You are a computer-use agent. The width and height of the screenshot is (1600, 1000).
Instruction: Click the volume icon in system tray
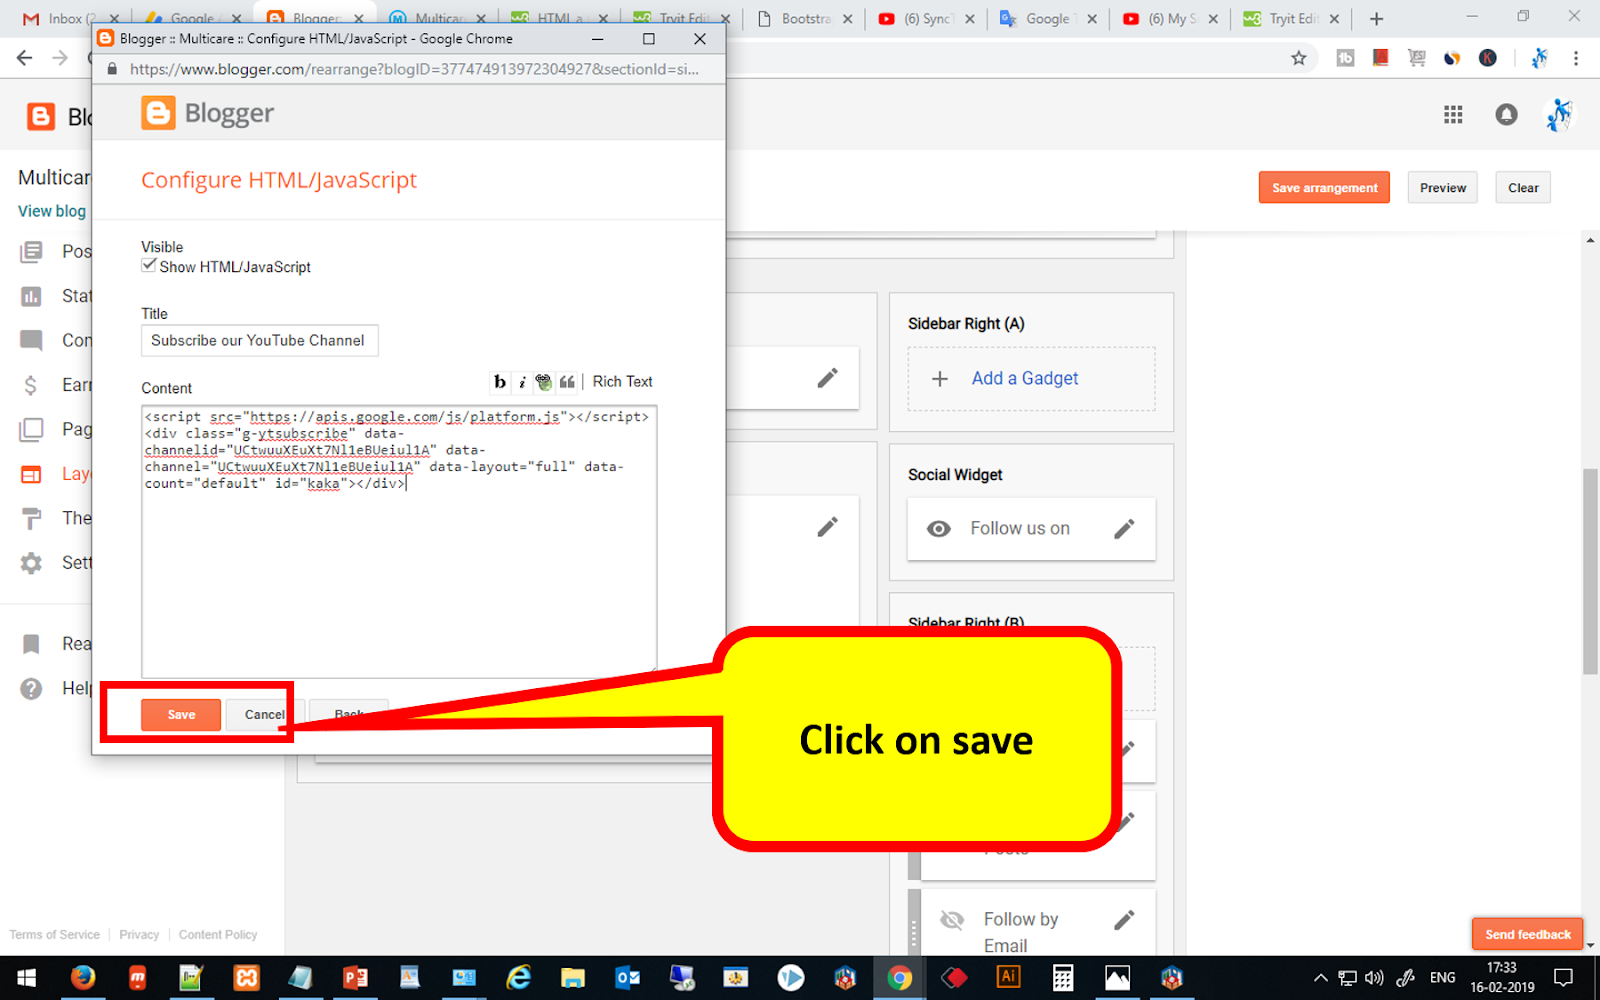(x=1374, y=978)
